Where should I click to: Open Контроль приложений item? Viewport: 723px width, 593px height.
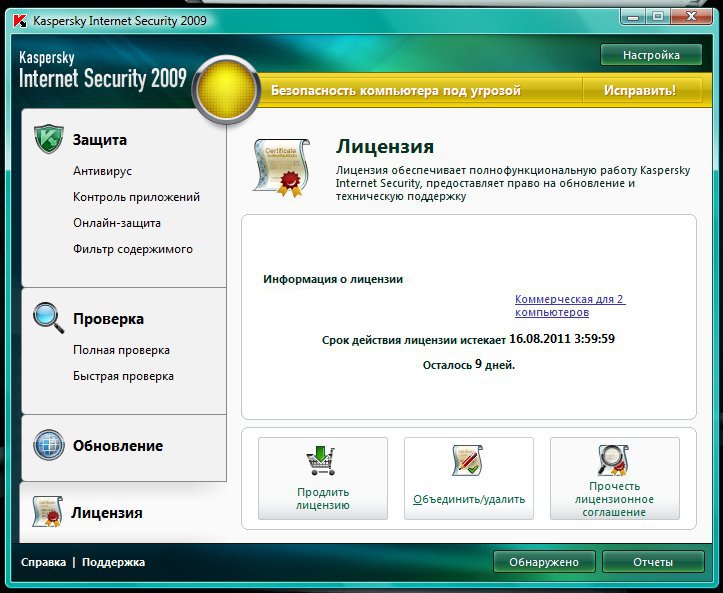pyautogui.click(x=136, y=197)
